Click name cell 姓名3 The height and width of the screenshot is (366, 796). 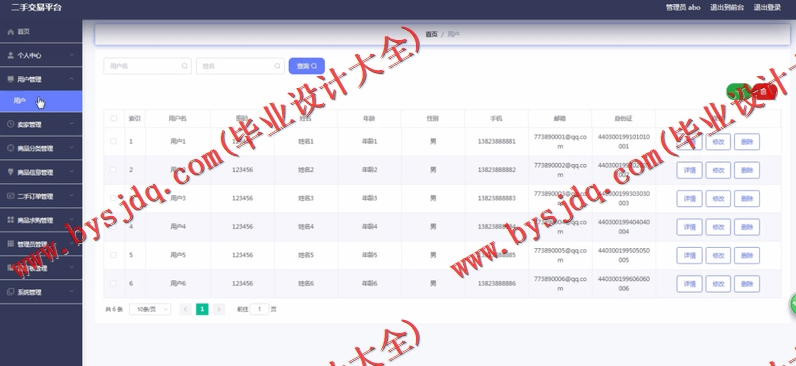(x=306, y=198)
